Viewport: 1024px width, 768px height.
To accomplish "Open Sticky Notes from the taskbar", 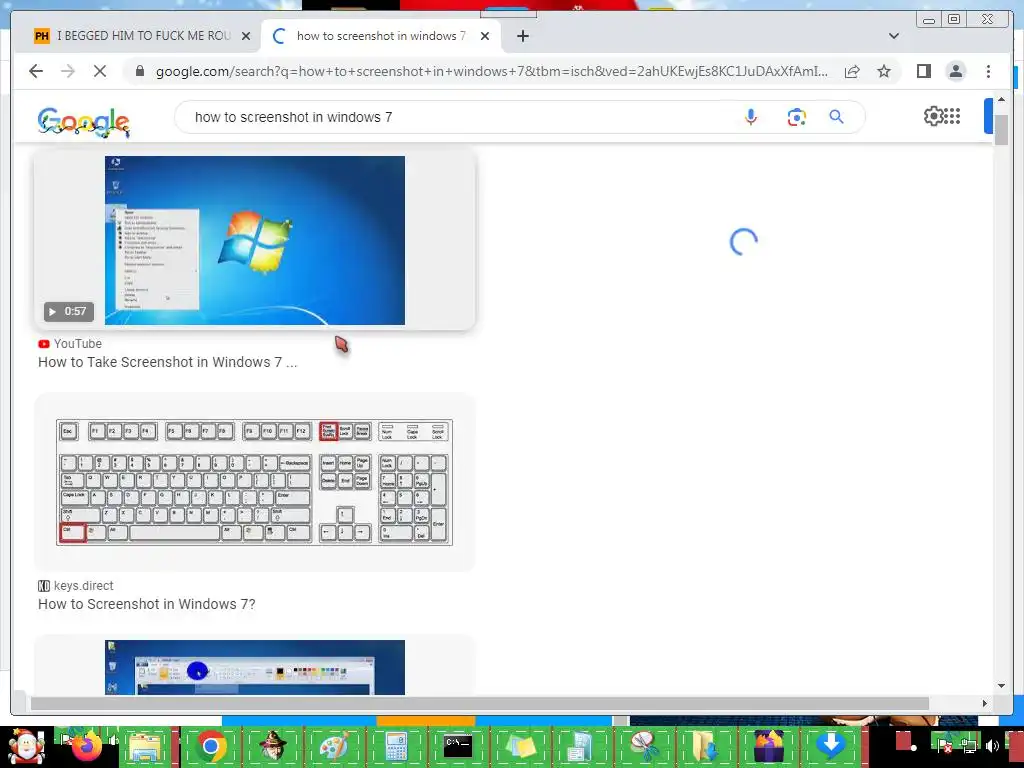I will pyautogui.click(x=519, y=746).
